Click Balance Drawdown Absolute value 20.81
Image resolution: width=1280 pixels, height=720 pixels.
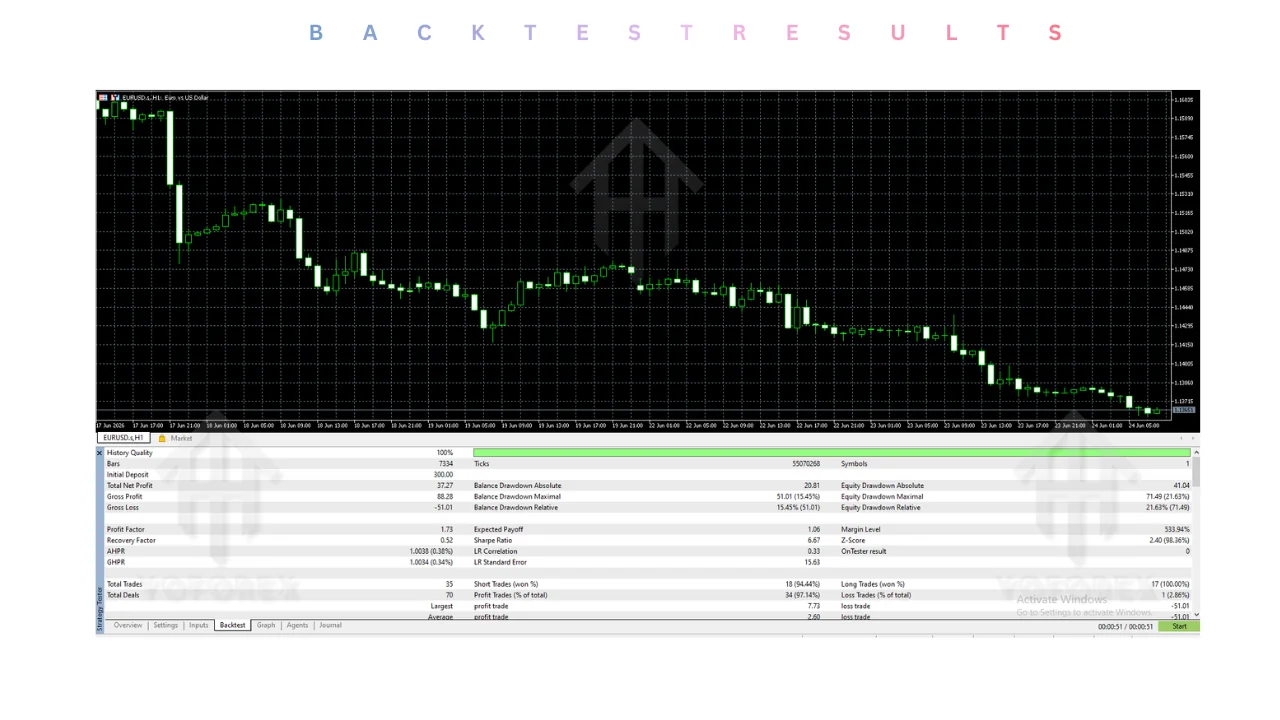812,486
